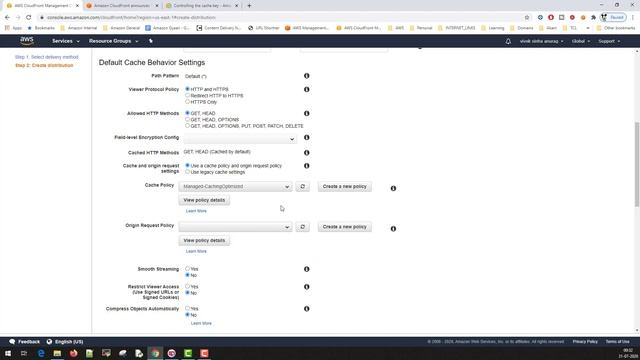Click info icon for Field-level Encryption Config
Screen dimensions: 640x360
pyautogui.click(x=307, y=138)
